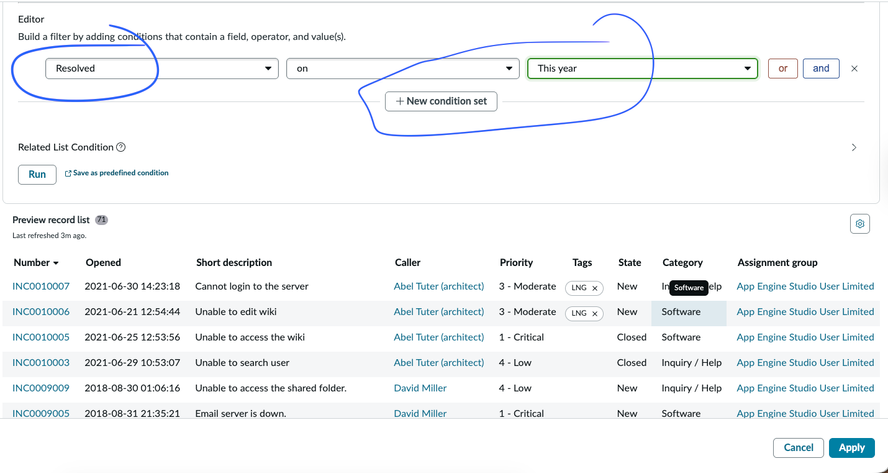Screen dimensions: 888x473
Task: Click Save as predefined condition link
Action: pos(117,173)
